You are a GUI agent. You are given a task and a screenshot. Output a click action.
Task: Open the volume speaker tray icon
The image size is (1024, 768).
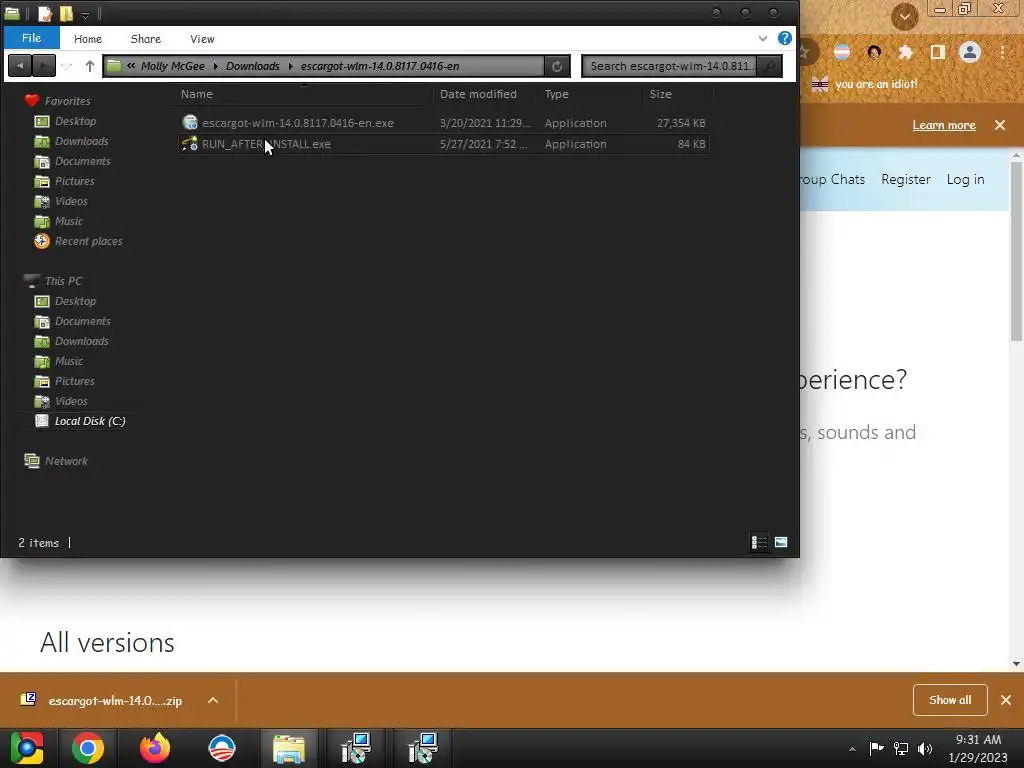pyautogui.click(x=925, y=749)
